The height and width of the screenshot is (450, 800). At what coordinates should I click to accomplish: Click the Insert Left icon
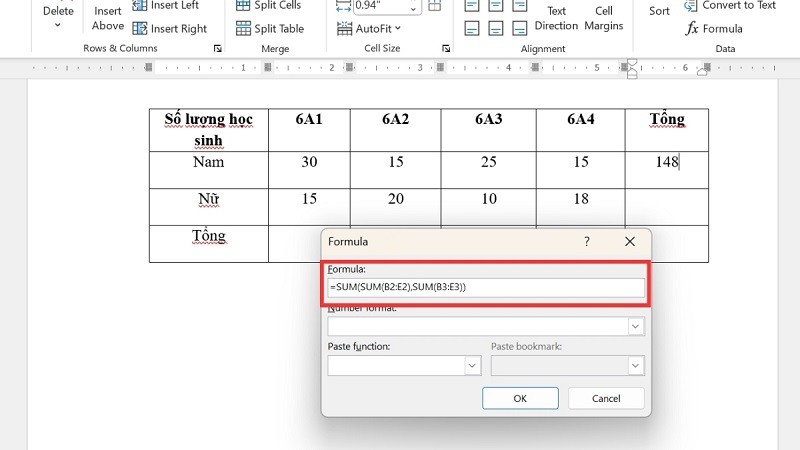[140, 5]
